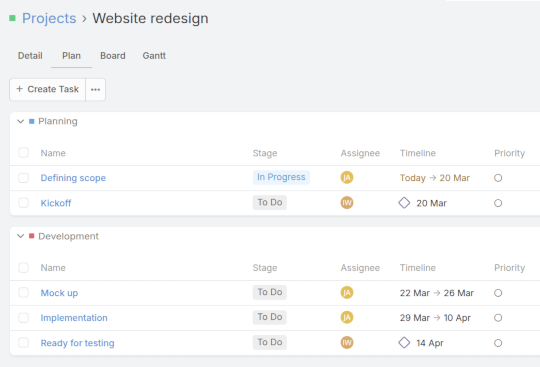Click the IW assignee avatar for Kickoff

tap(347, 203)
